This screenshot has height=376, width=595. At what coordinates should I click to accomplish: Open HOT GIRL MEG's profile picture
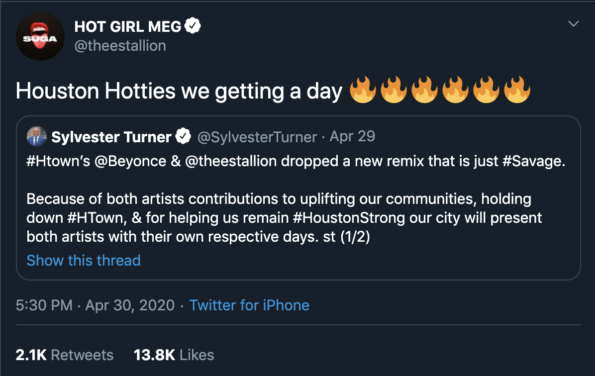(40, 36)
